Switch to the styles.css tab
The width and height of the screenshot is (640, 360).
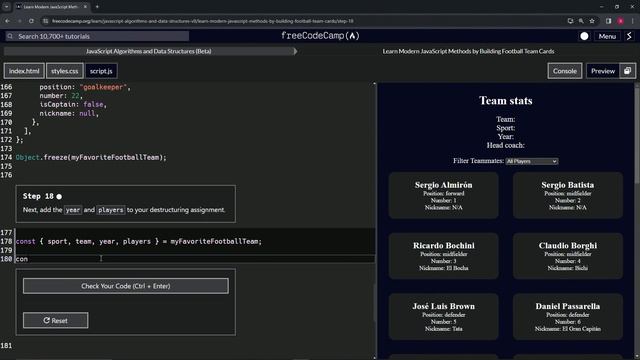pyautogui.click(x=64, y=71)
